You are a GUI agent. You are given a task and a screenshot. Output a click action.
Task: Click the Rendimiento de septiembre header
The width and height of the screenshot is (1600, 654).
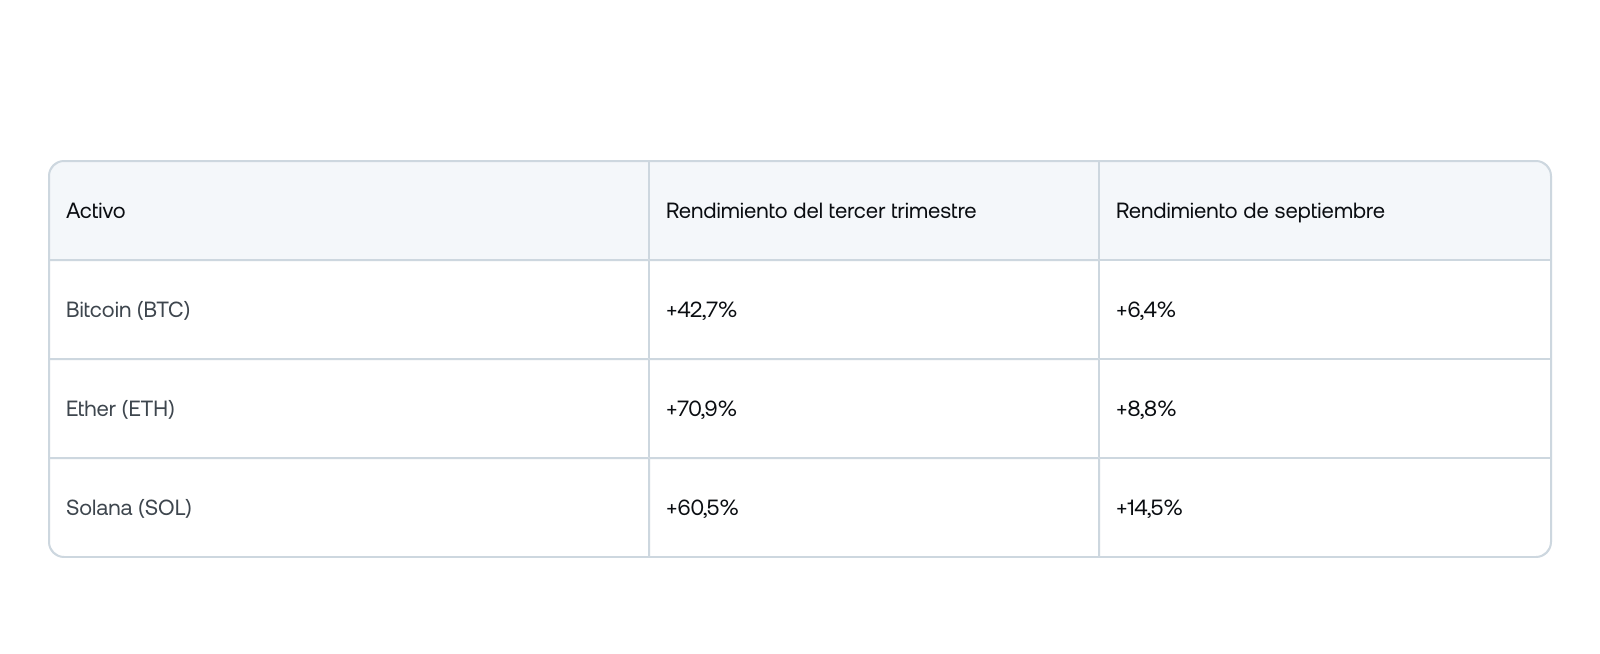click(1250, 211)
